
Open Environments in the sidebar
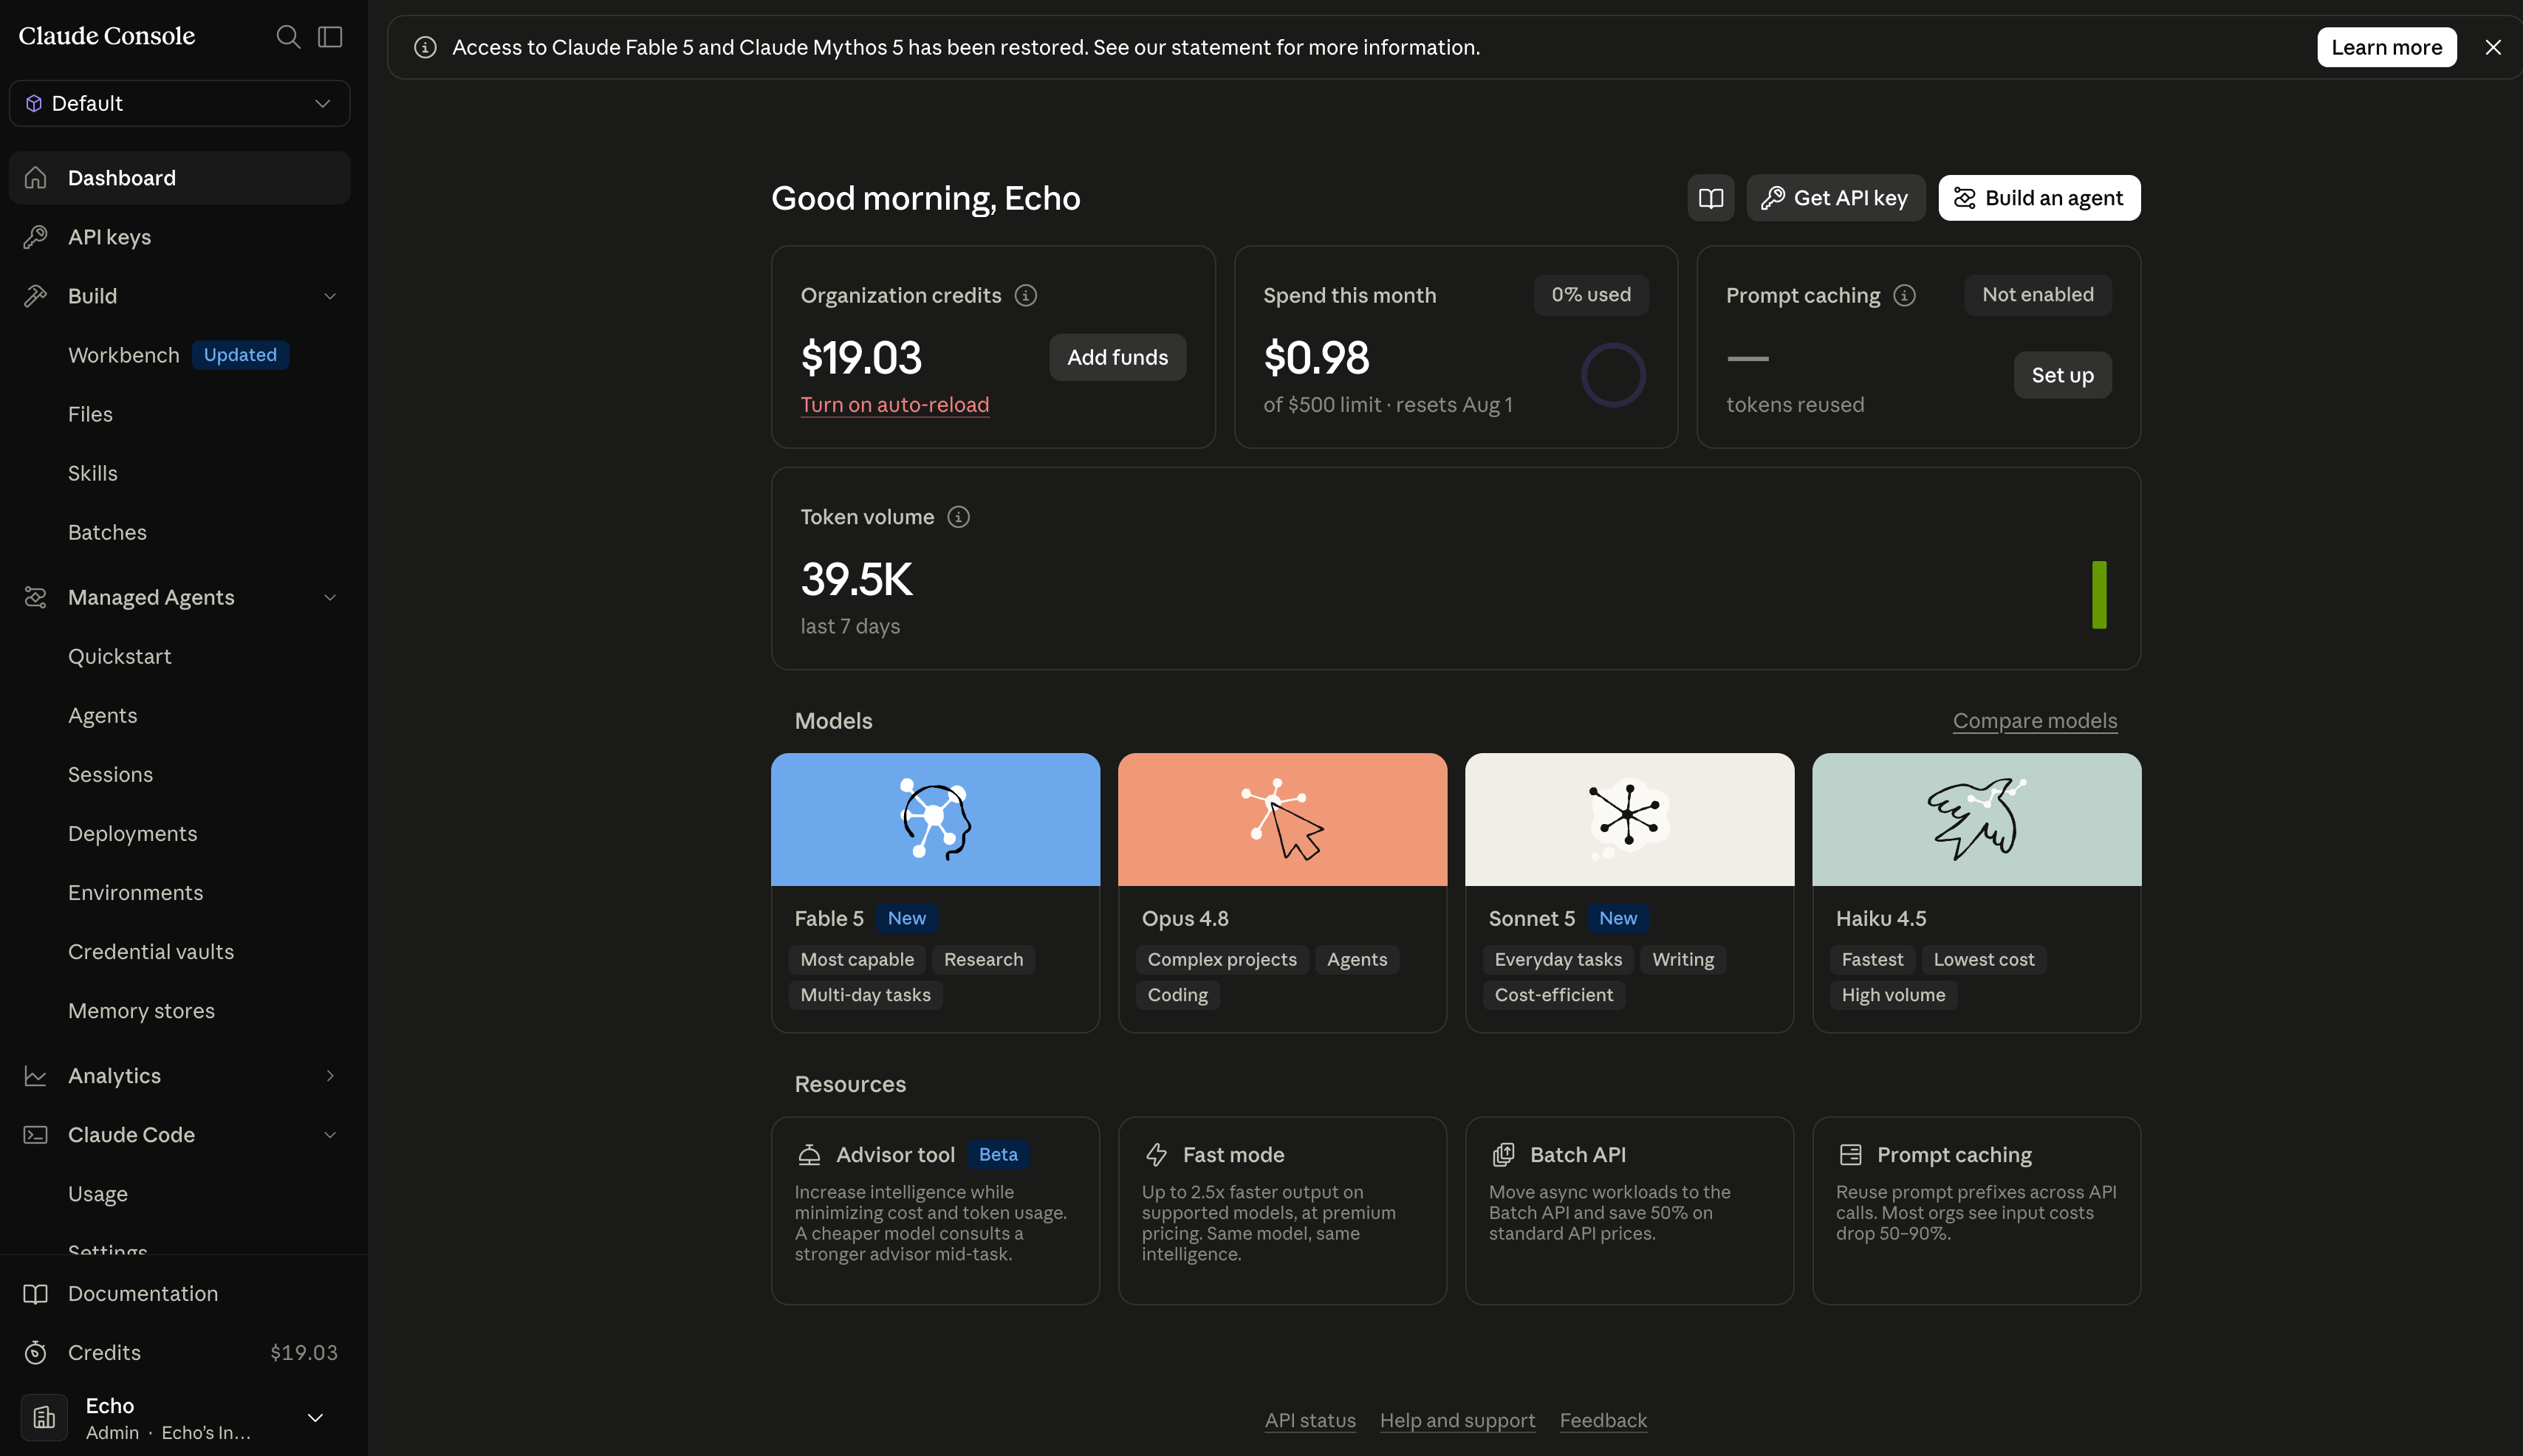coord(136,892)
